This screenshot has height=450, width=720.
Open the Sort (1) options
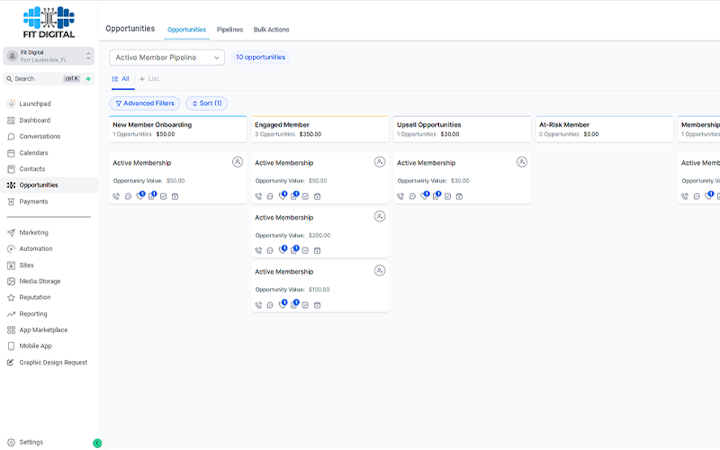point(207,103)
